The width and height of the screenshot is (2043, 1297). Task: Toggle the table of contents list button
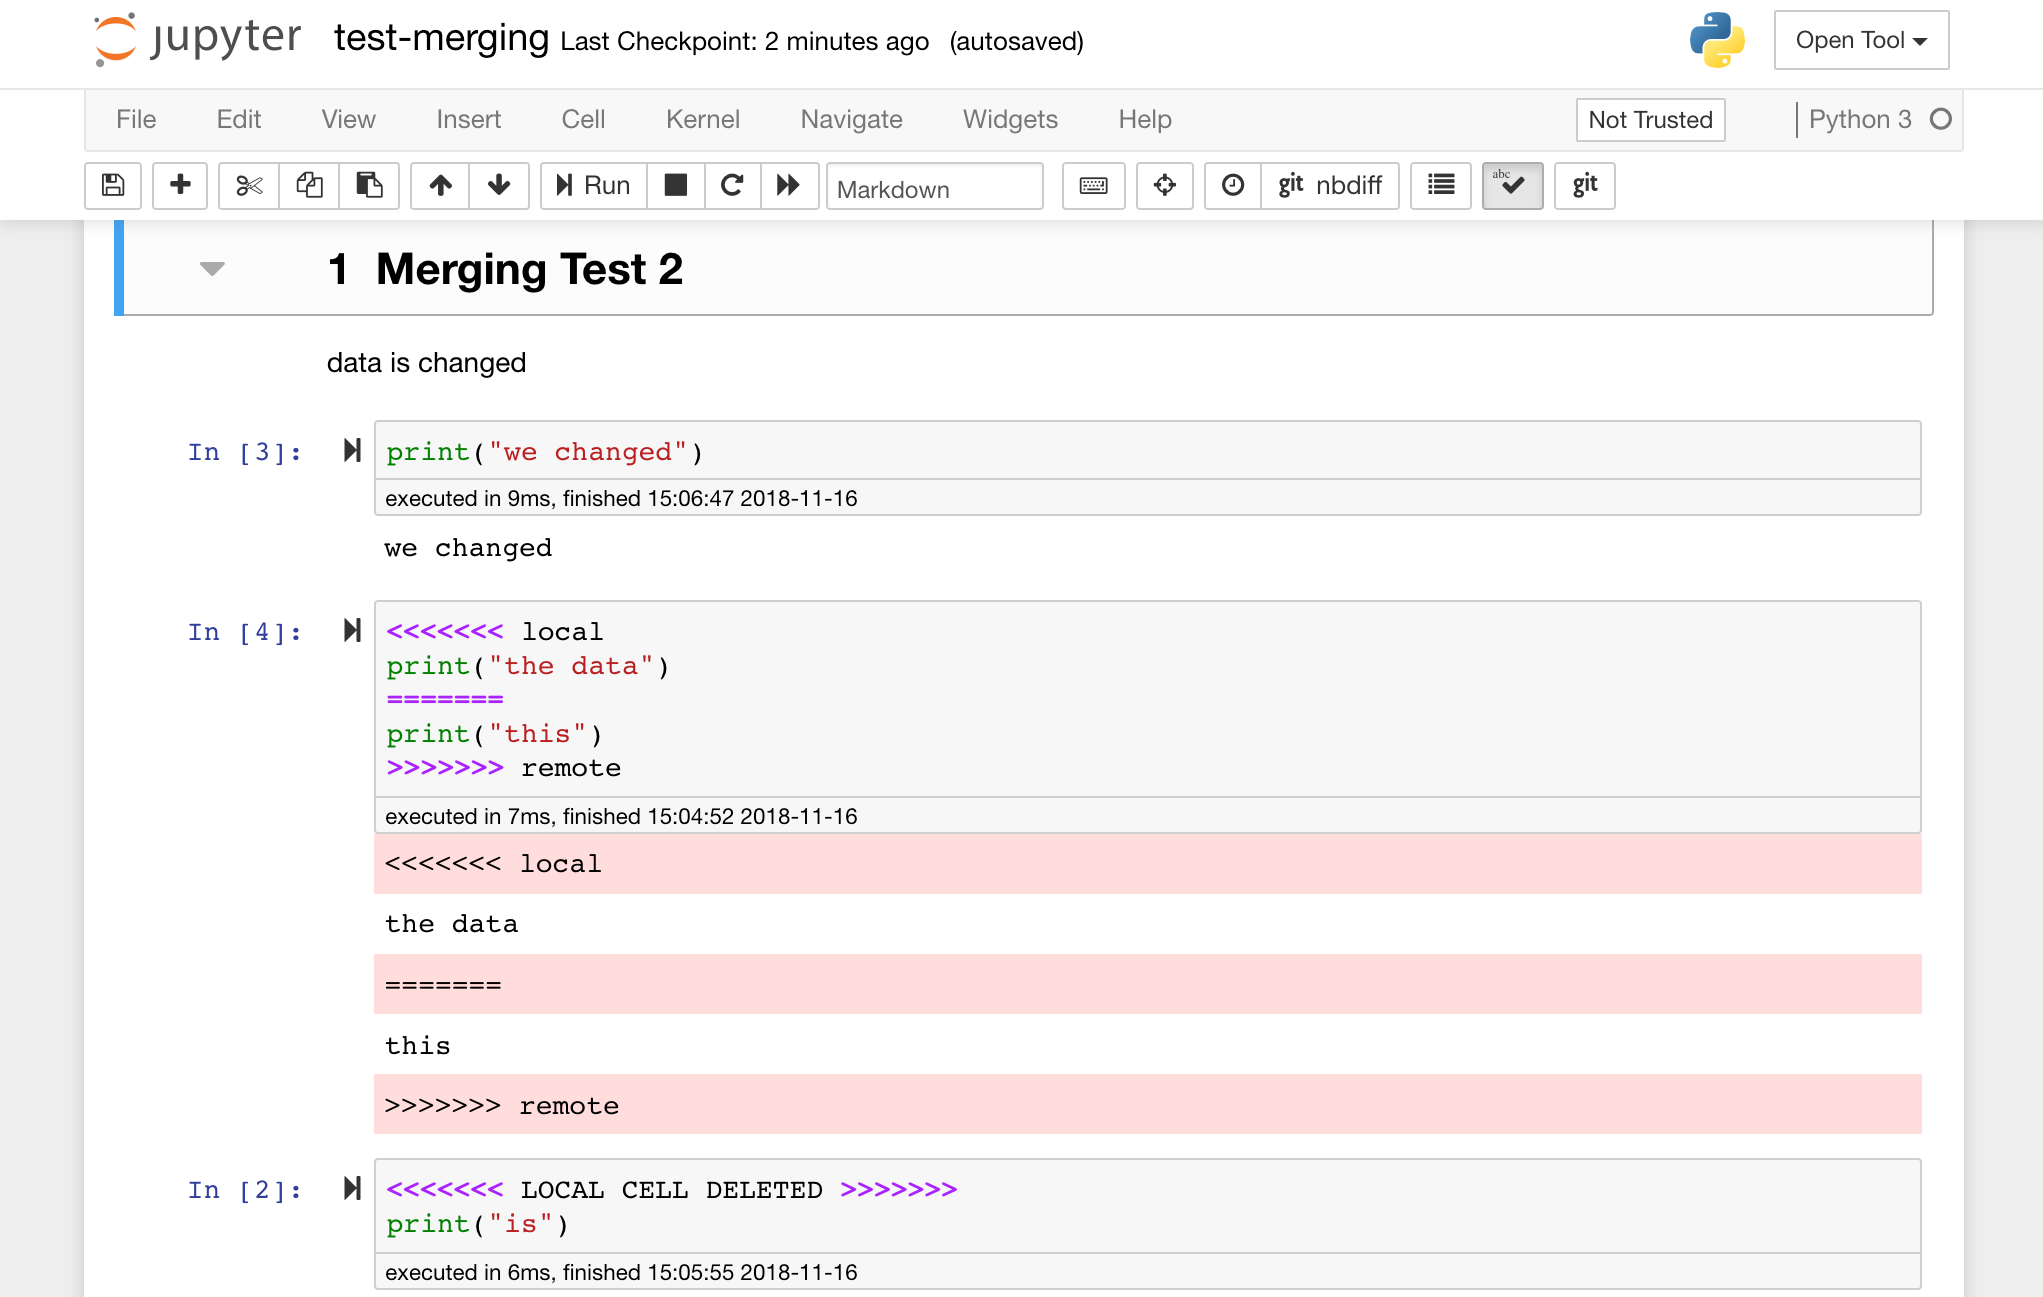click(x=1441, y=185)
